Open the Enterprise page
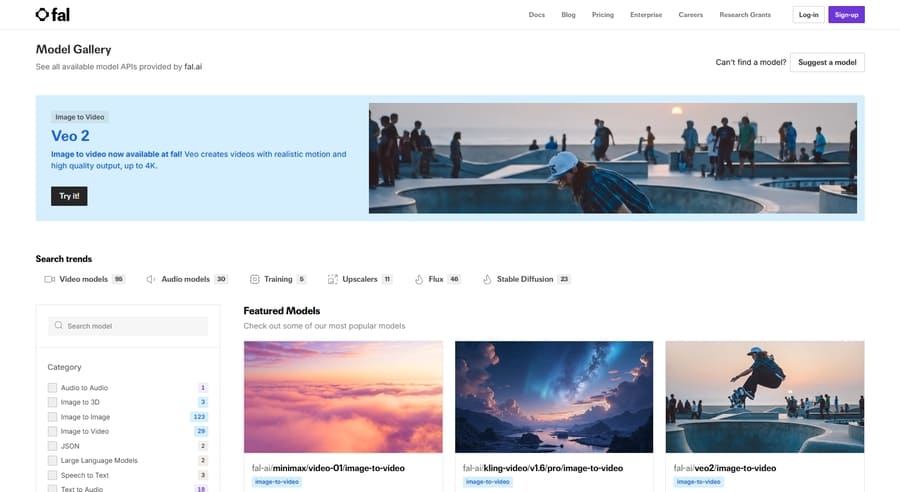900x492 pixels. tap(646, 15)
